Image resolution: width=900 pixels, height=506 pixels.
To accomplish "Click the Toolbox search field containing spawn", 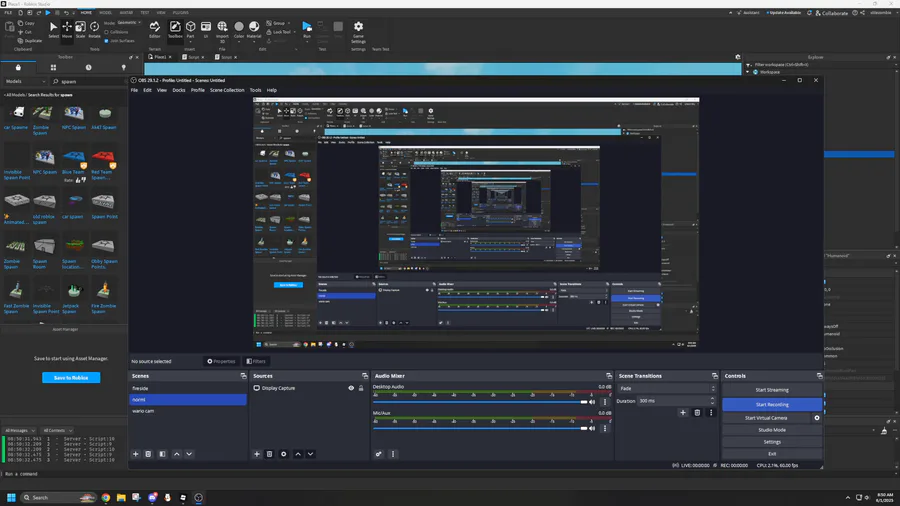I will click(x=89, y=81).
